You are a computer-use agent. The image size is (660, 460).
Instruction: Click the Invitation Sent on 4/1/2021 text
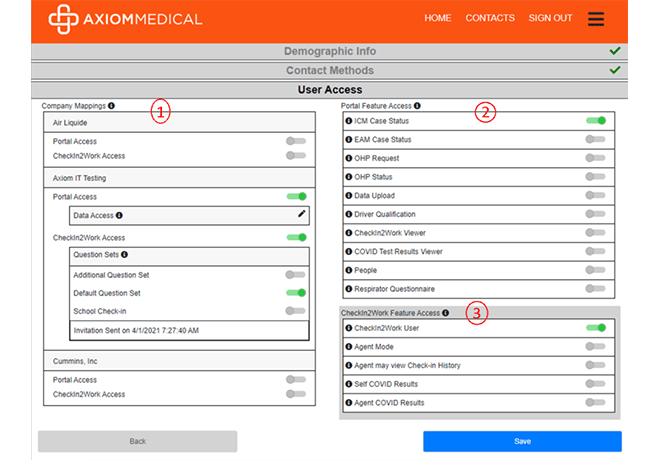tap(136, 331)
